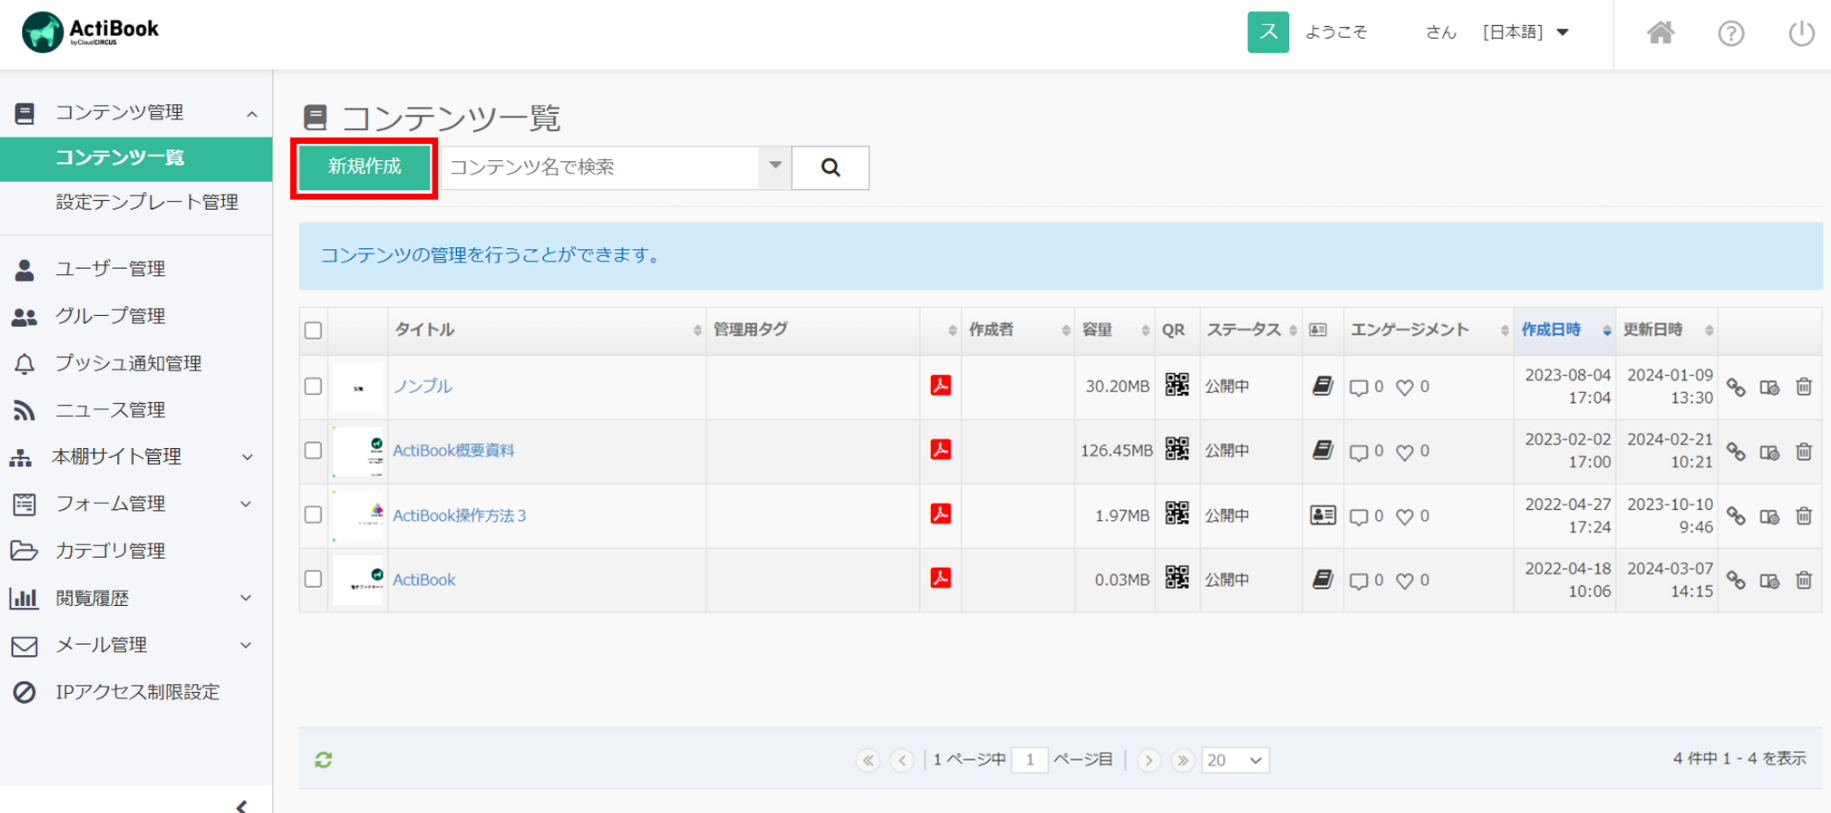Click PDF icon in ActiBook操作方法3 row

coord(940,514)
